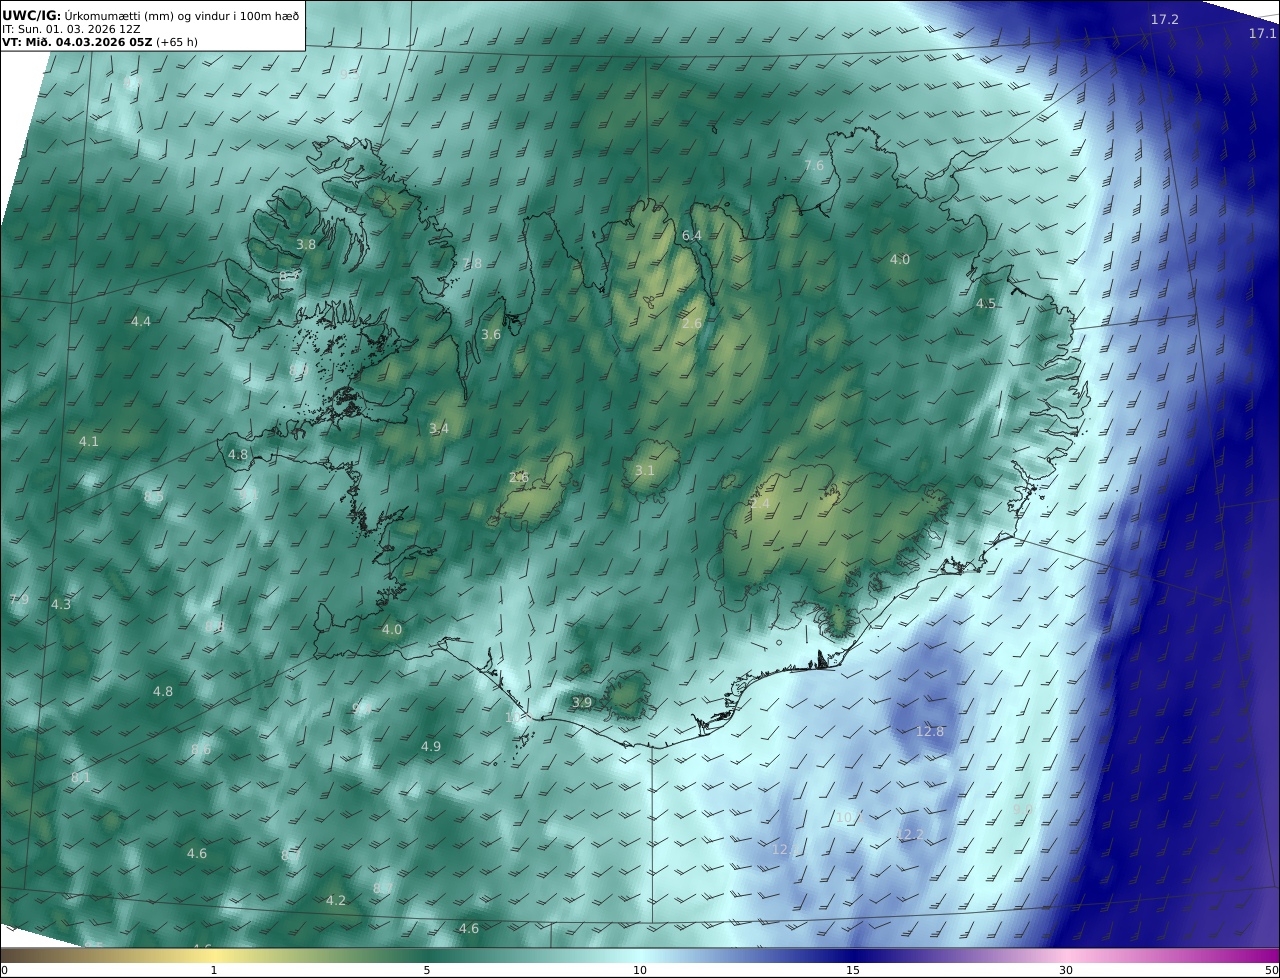1280x978 pixels.
Task: Click the 4.3 precipitation value
Action: tap(61, 605)
